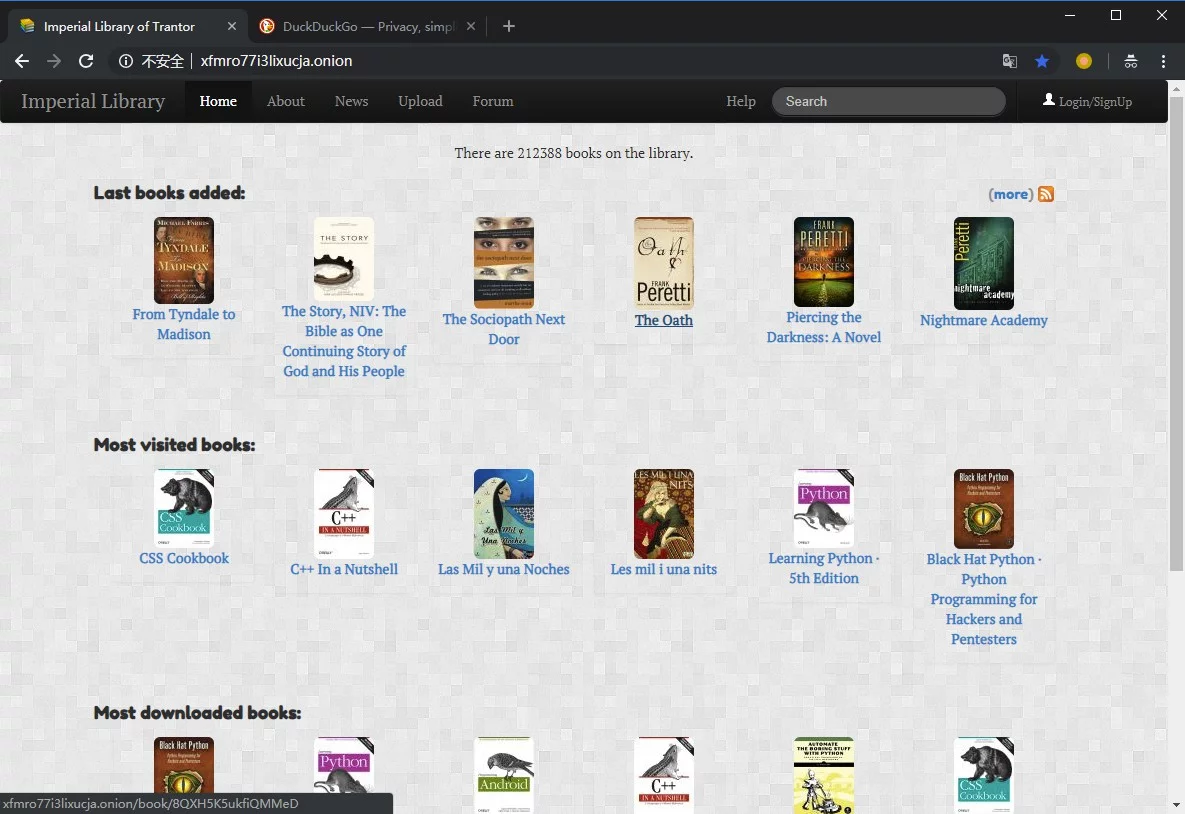Toggle the bookmark star icon

click(x=1042, y=61)
